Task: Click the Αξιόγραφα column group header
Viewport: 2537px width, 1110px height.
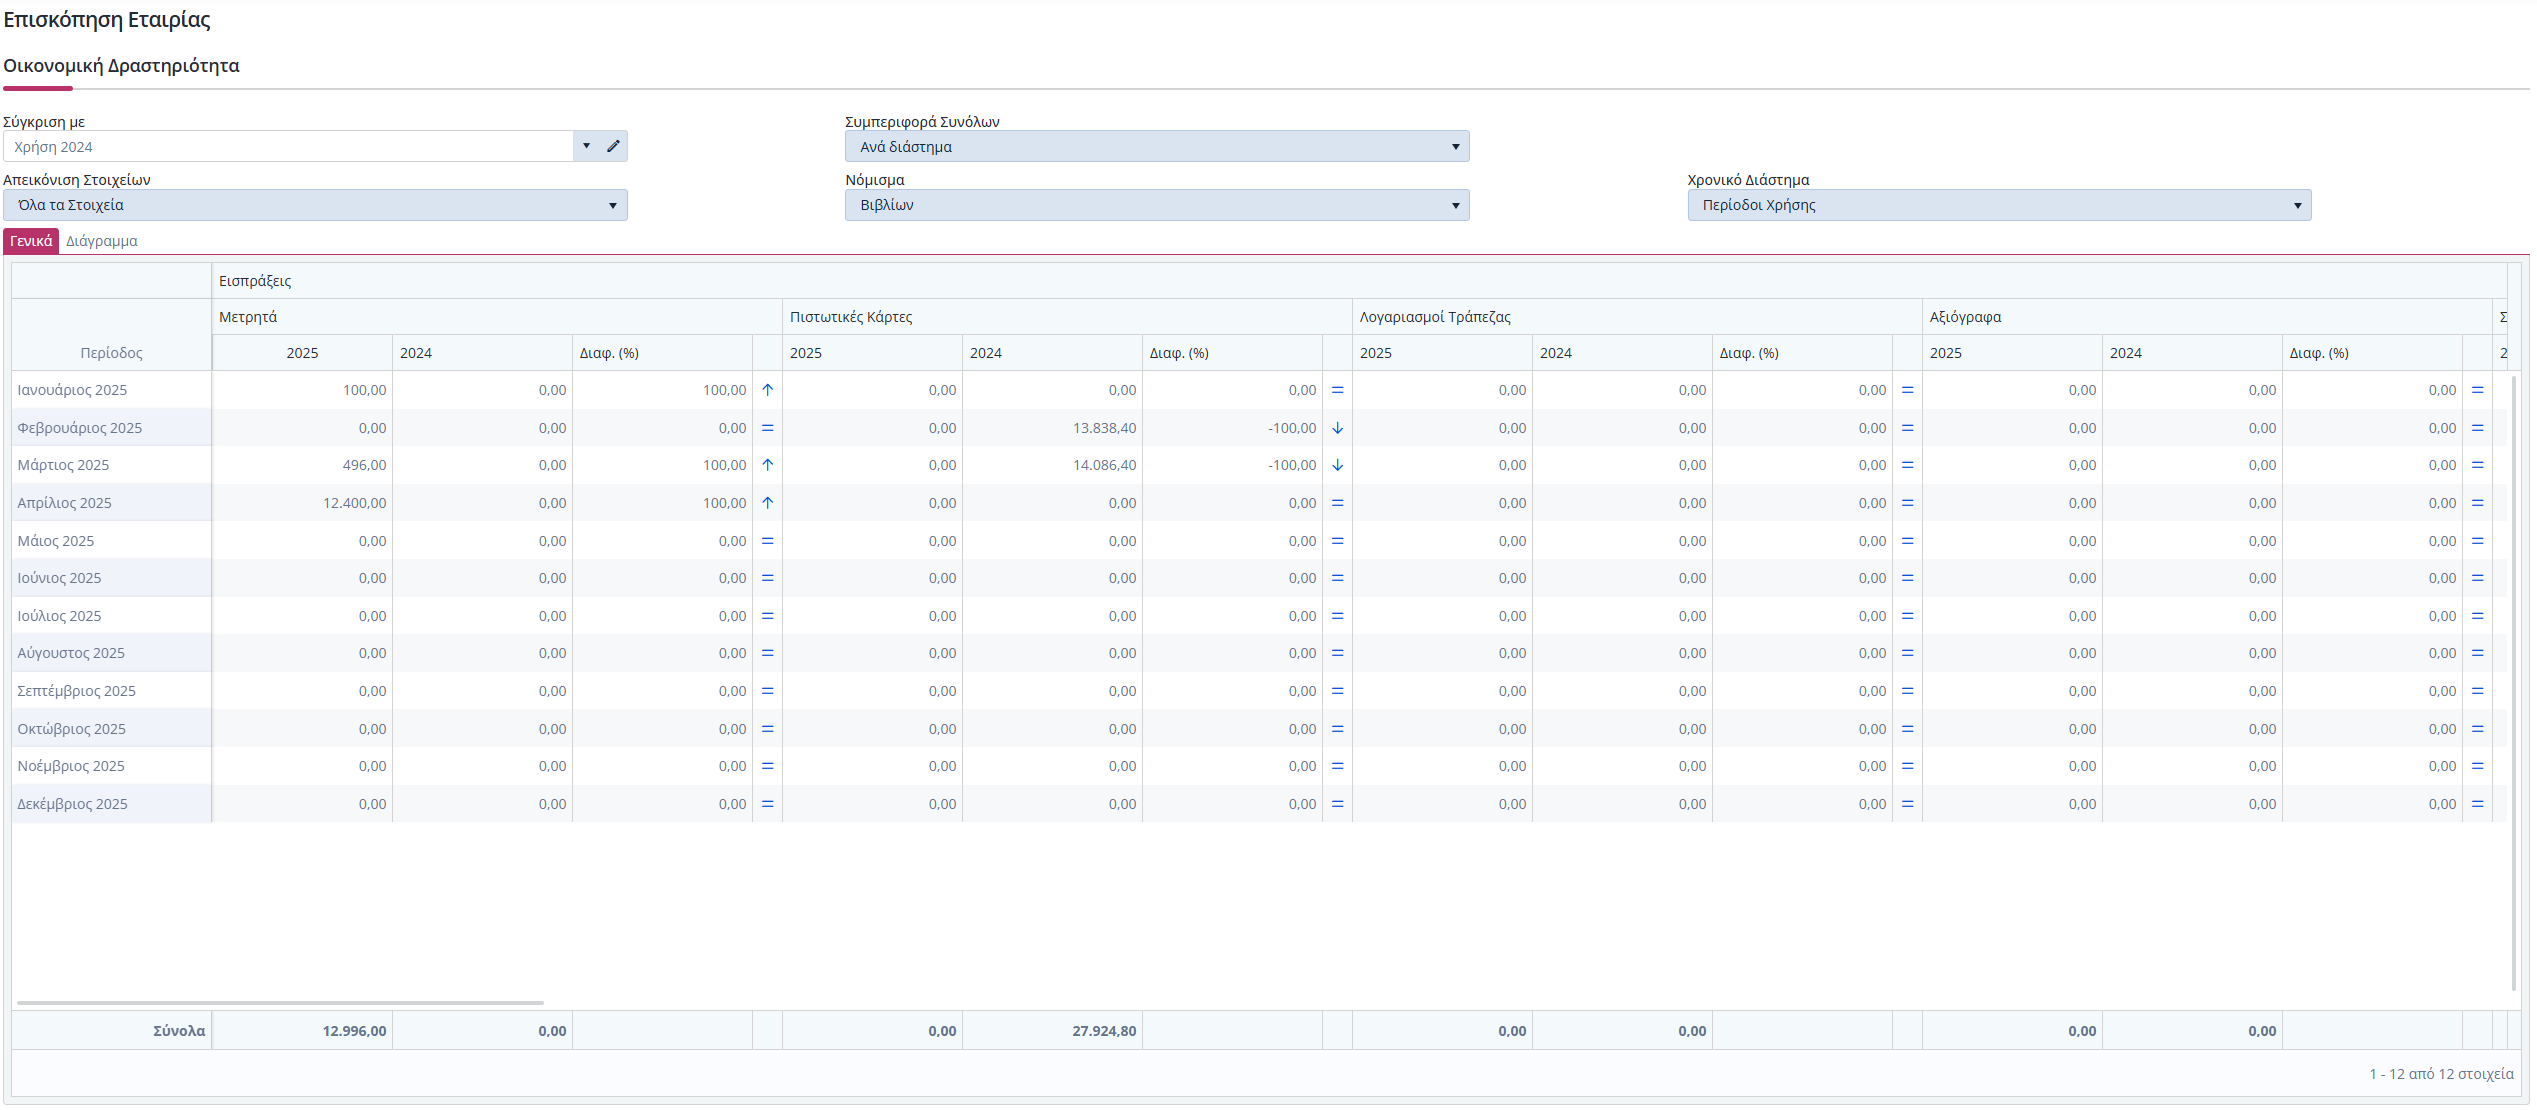Action: (x=2207, y=317)
